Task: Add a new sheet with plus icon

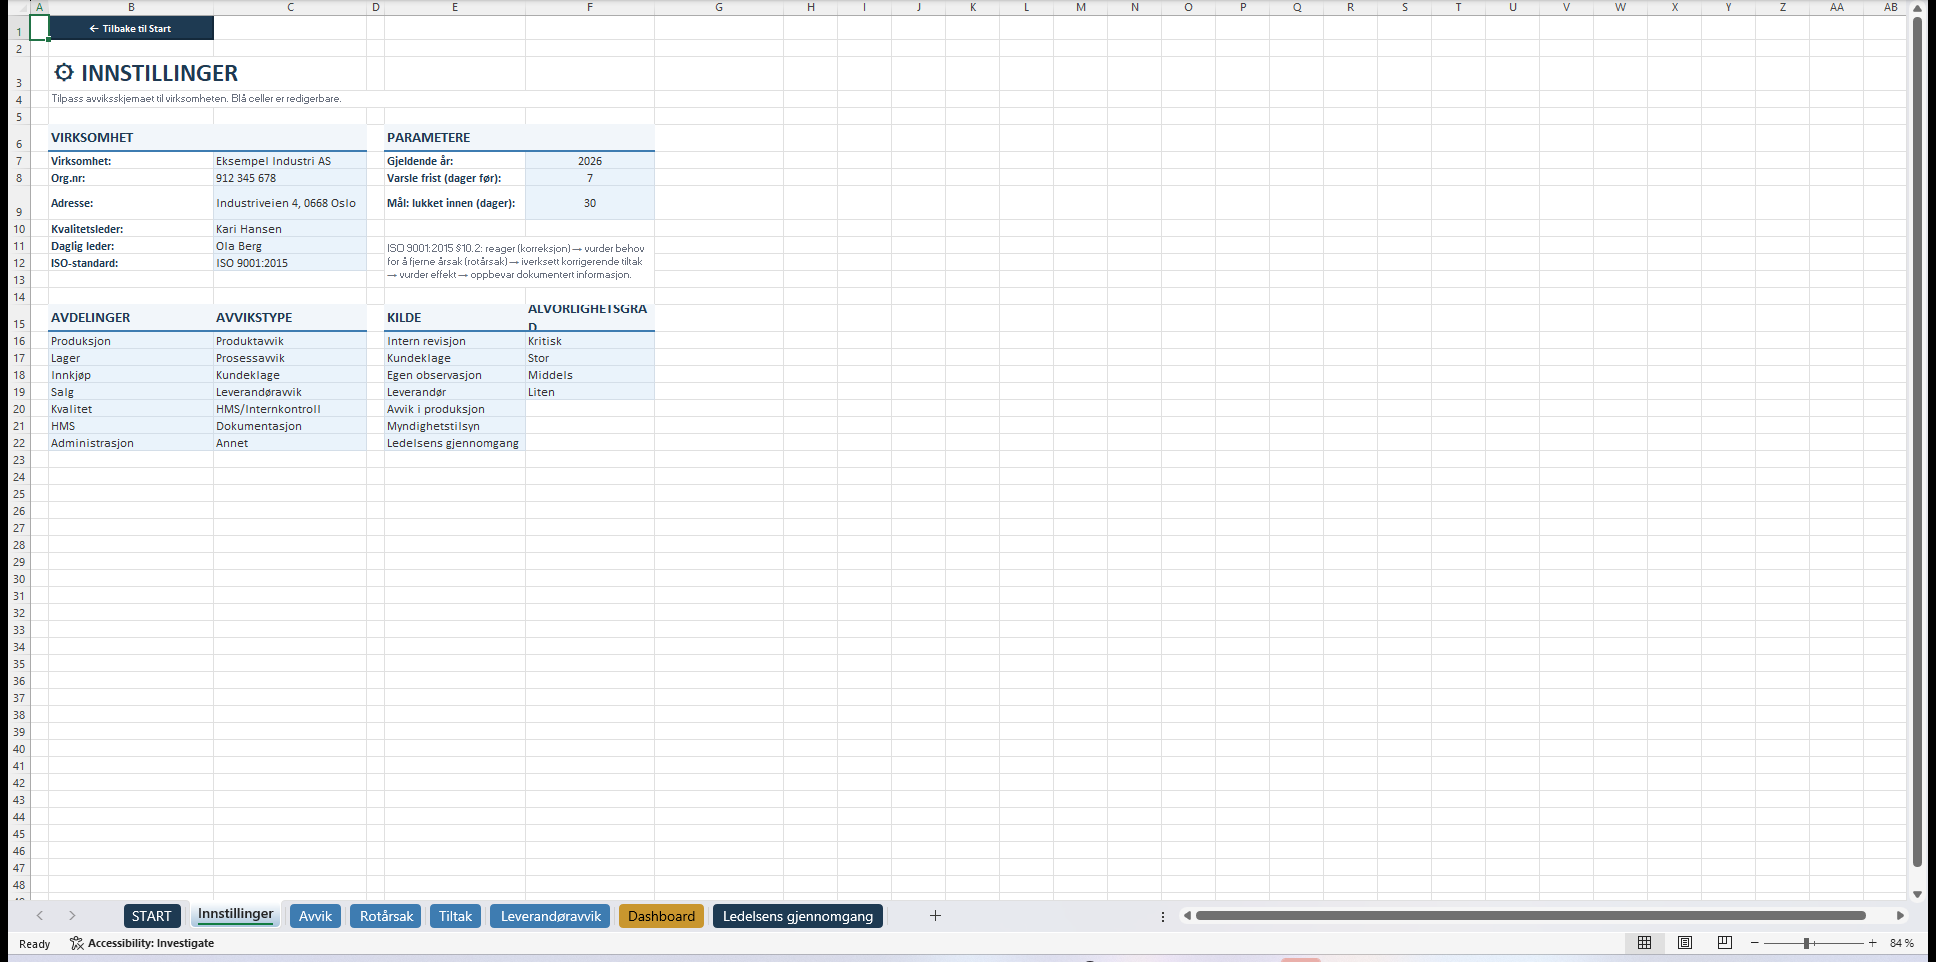Action: [x=935, y=916]
